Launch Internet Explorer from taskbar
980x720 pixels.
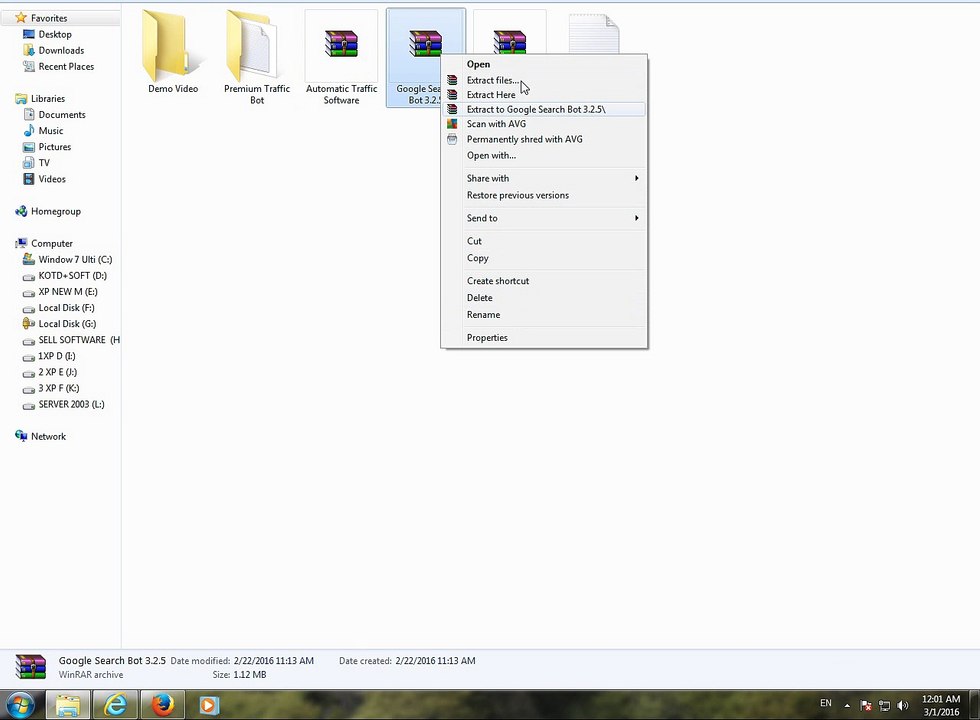click(116, 705)
